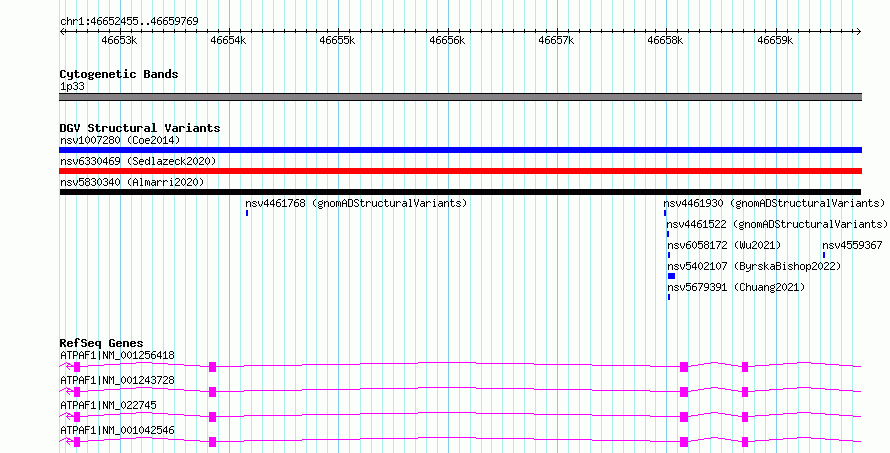Select variant label nsv5830340 (Almarri2020)
Screen dimensions: 890x453
(x=132, y=182)
